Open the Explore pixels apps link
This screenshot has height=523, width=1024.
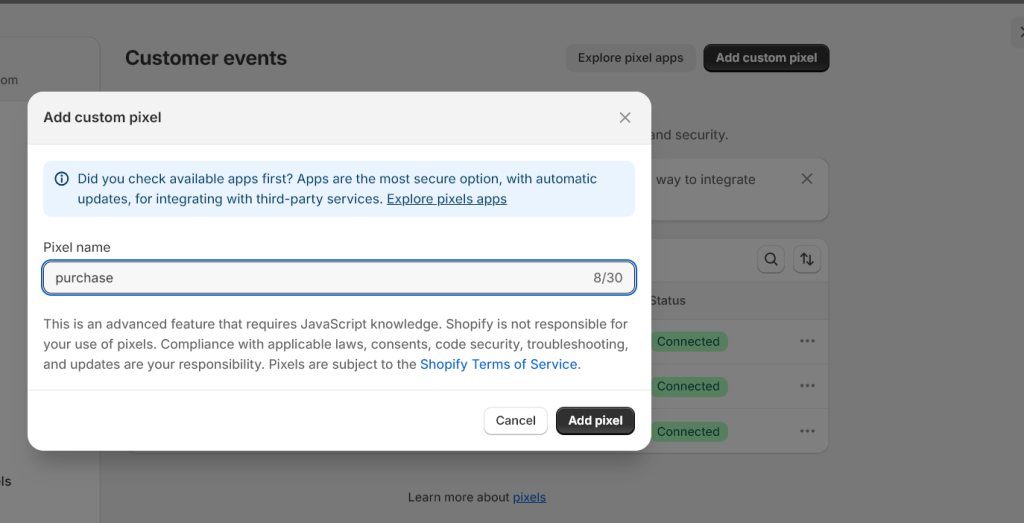[x=446, y=199]
